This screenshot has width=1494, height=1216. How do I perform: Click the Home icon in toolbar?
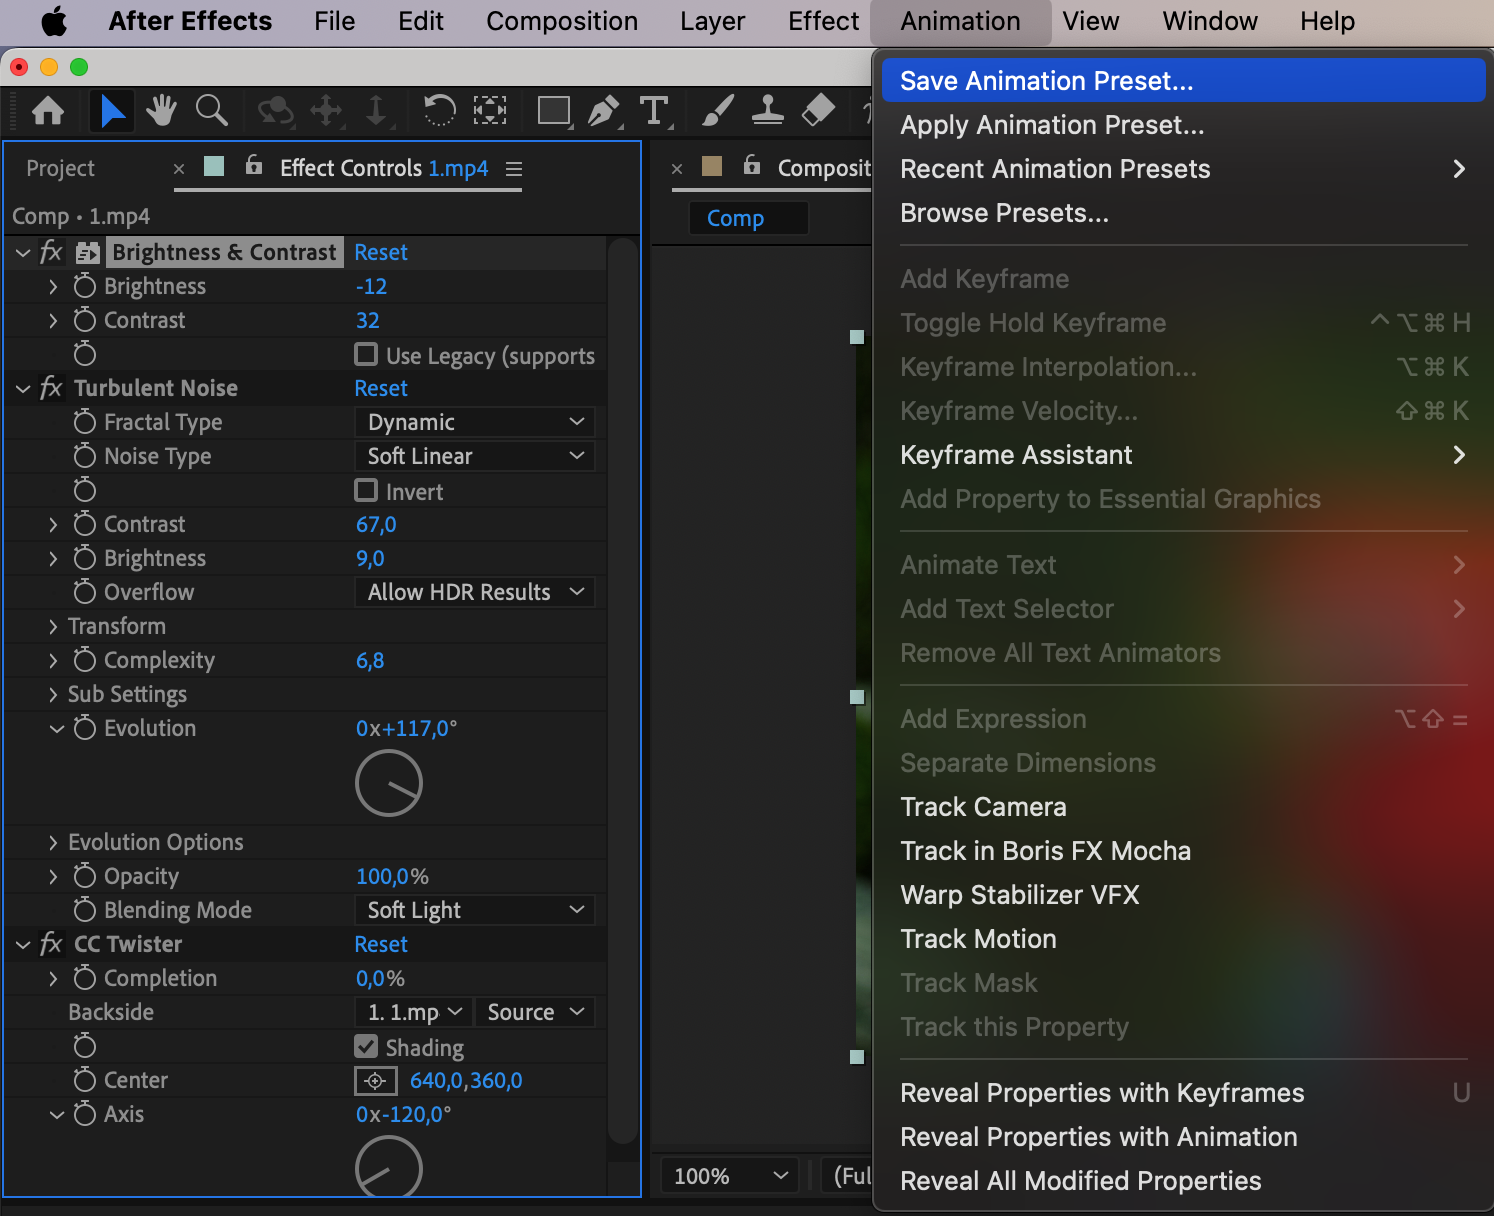(48, 110)
